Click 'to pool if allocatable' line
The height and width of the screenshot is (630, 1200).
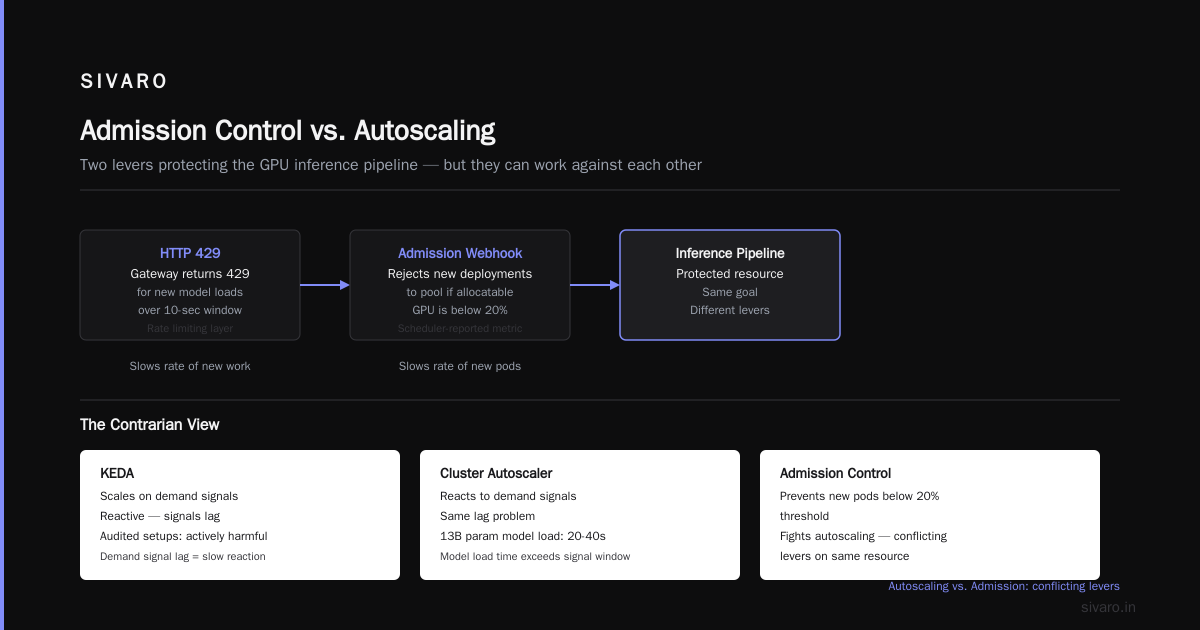point(460,292)
